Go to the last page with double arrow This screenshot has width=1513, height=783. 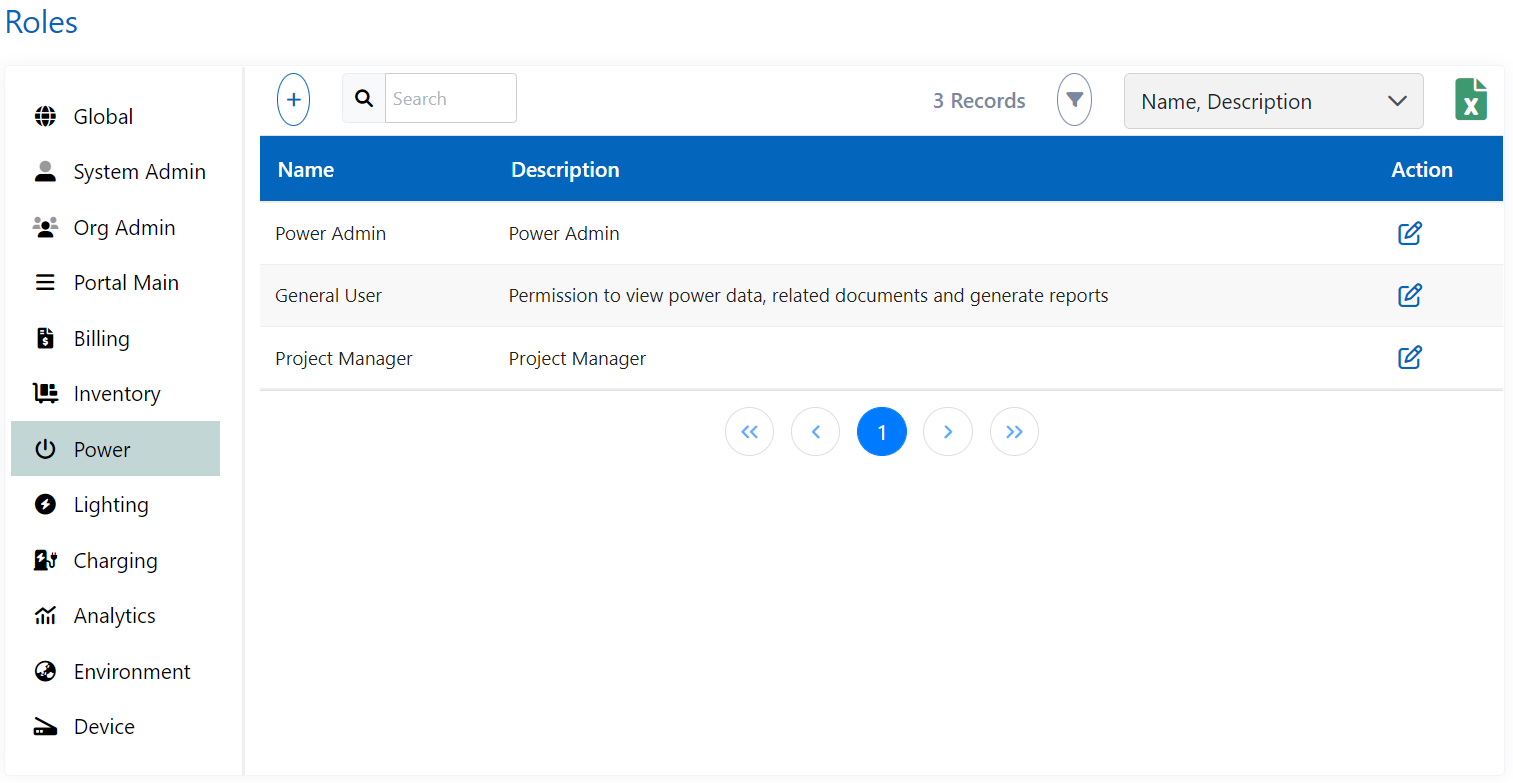[1014, 431]
